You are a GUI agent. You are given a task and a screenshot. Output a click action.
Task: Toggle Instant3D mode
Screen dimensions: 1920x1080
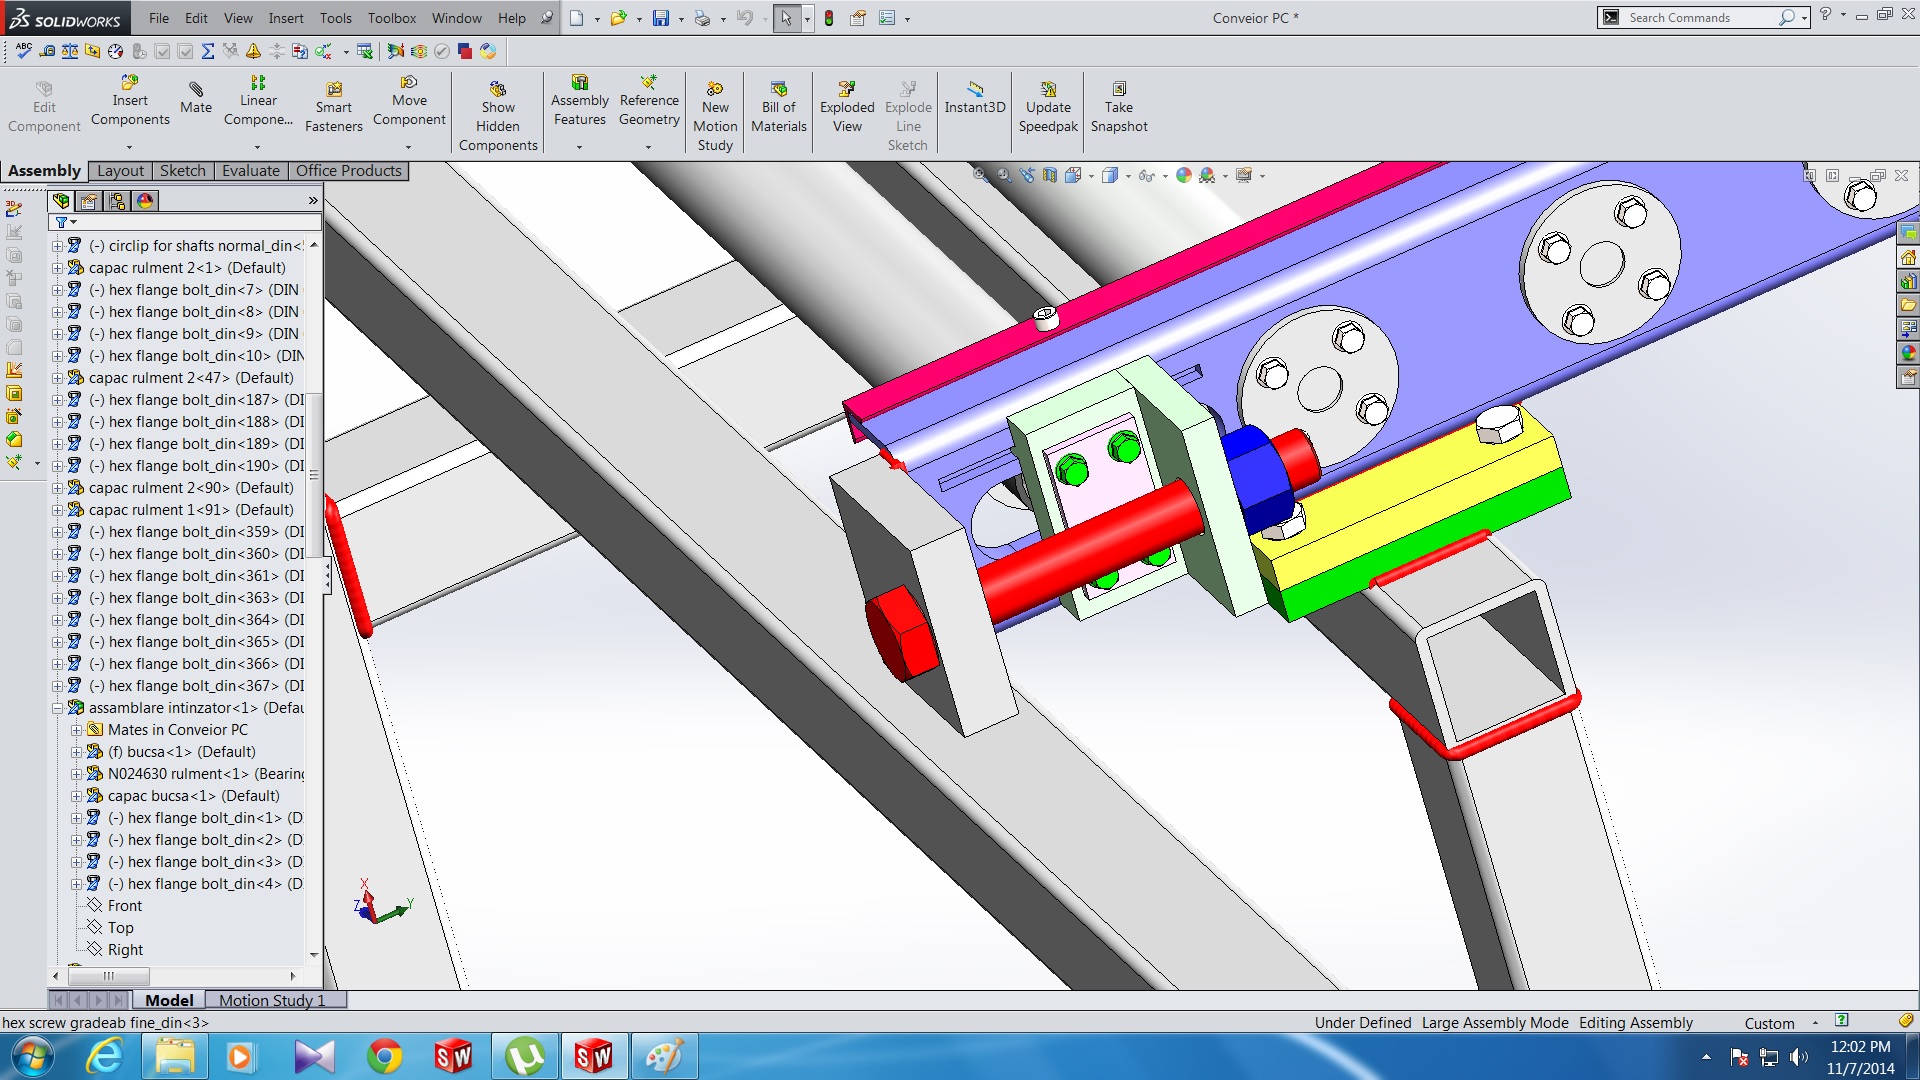pos(975,89)
